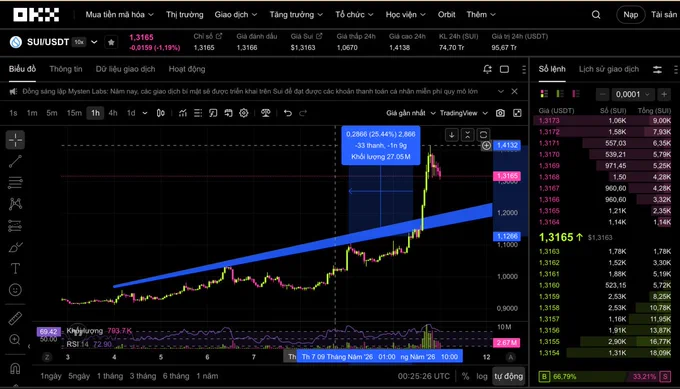680x389 pixels.
Task: Open chart settings gear icon
Action: [244, 113]
